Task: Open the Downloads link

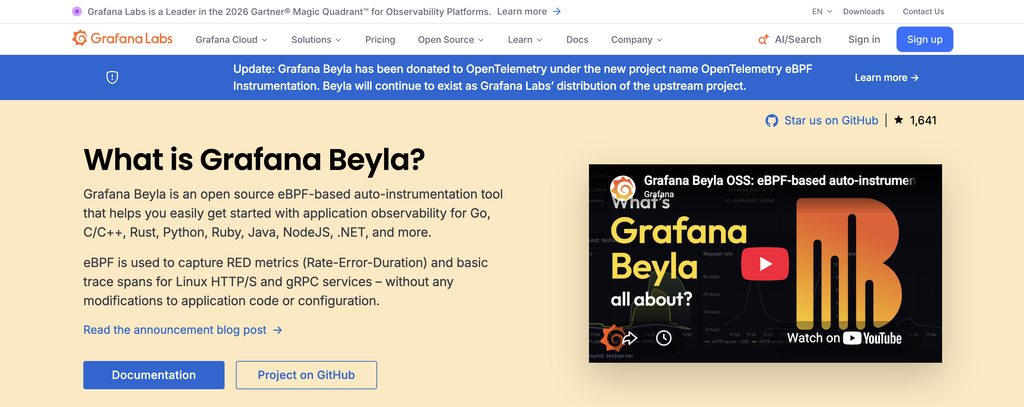Action: point(863,11)
